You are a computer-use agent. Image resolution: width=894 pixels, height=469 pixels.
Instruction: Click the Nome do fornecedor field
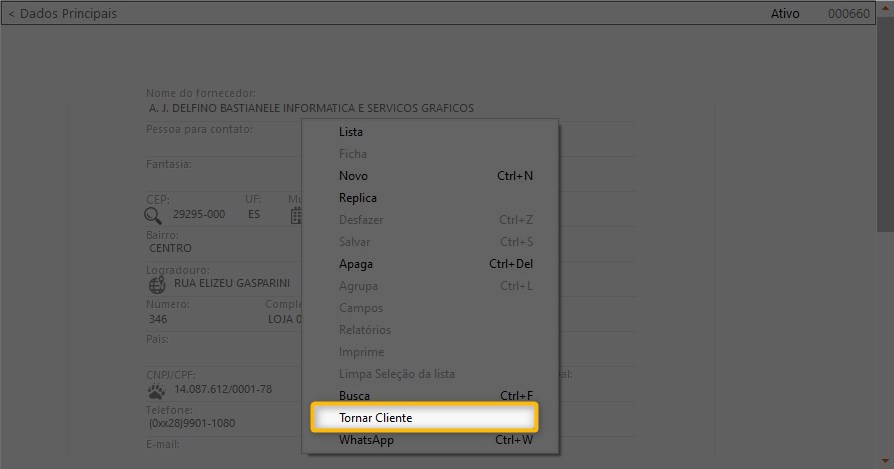pos(311,108)
